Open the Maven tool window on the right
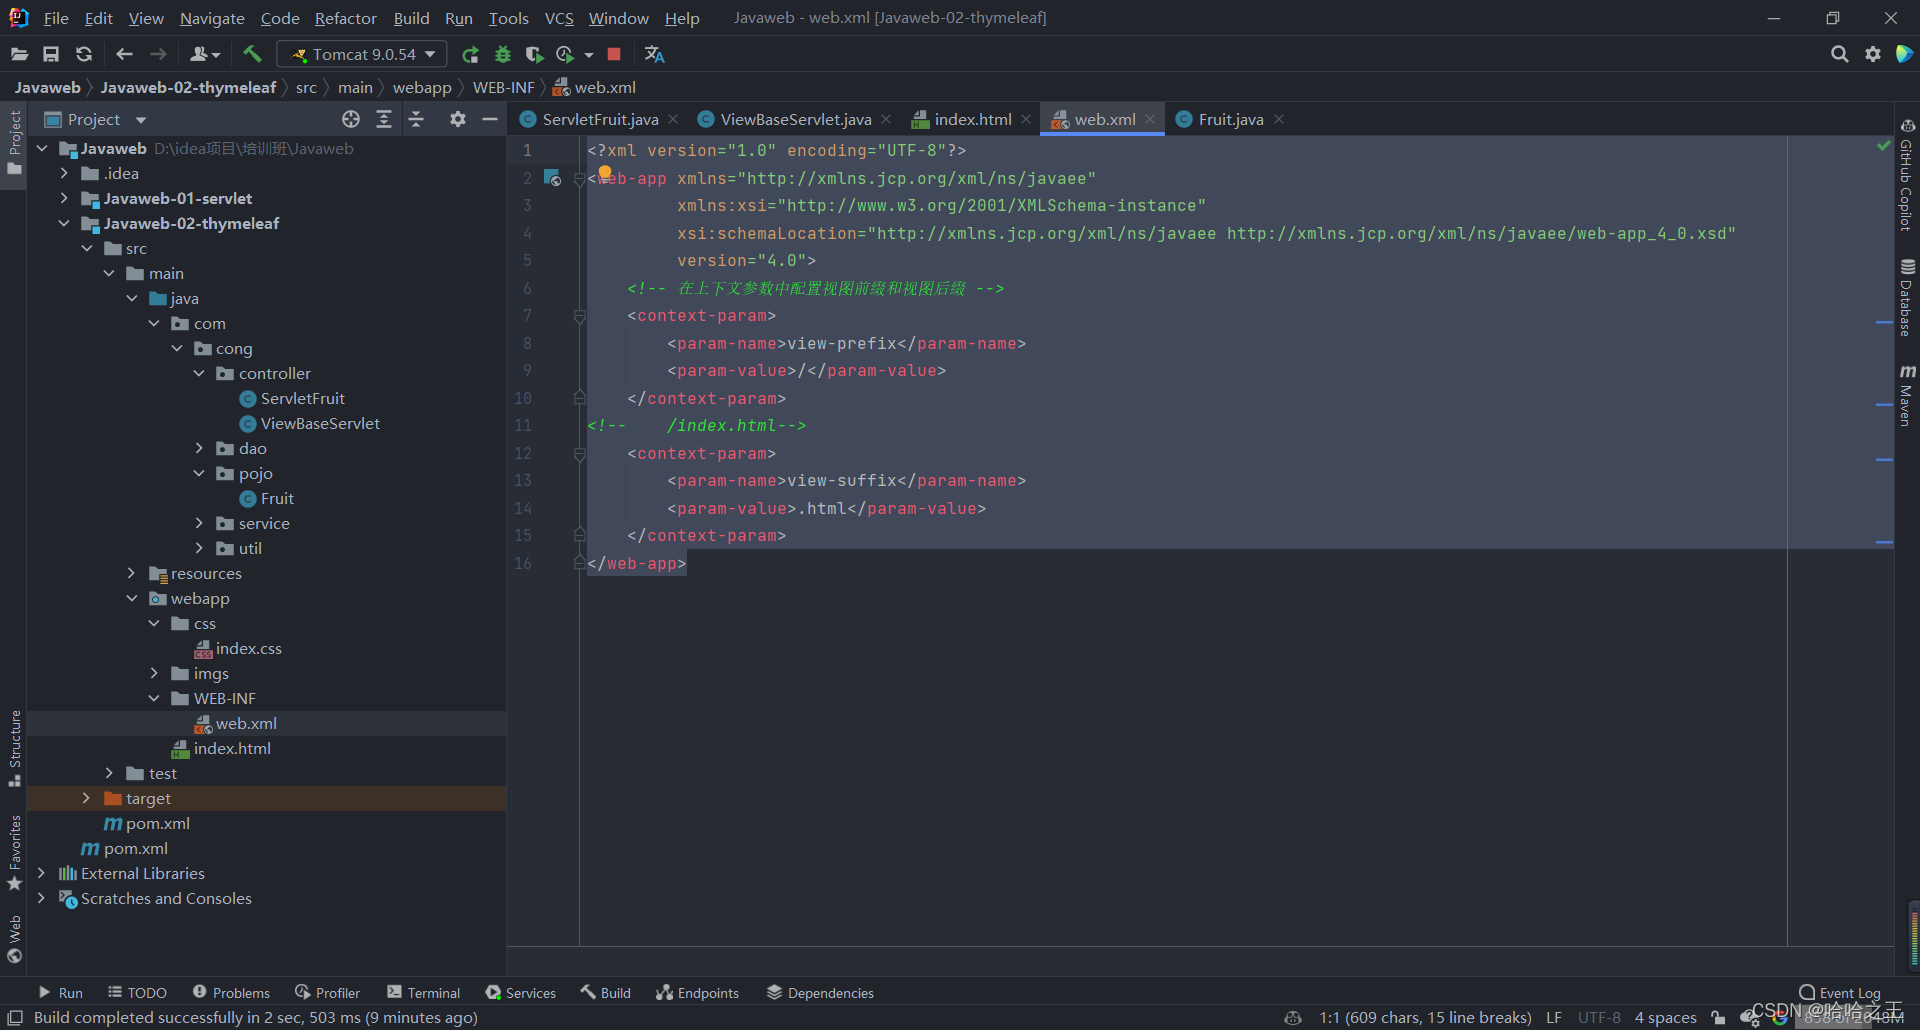 pyautogui.click(x=1908, y=400)
